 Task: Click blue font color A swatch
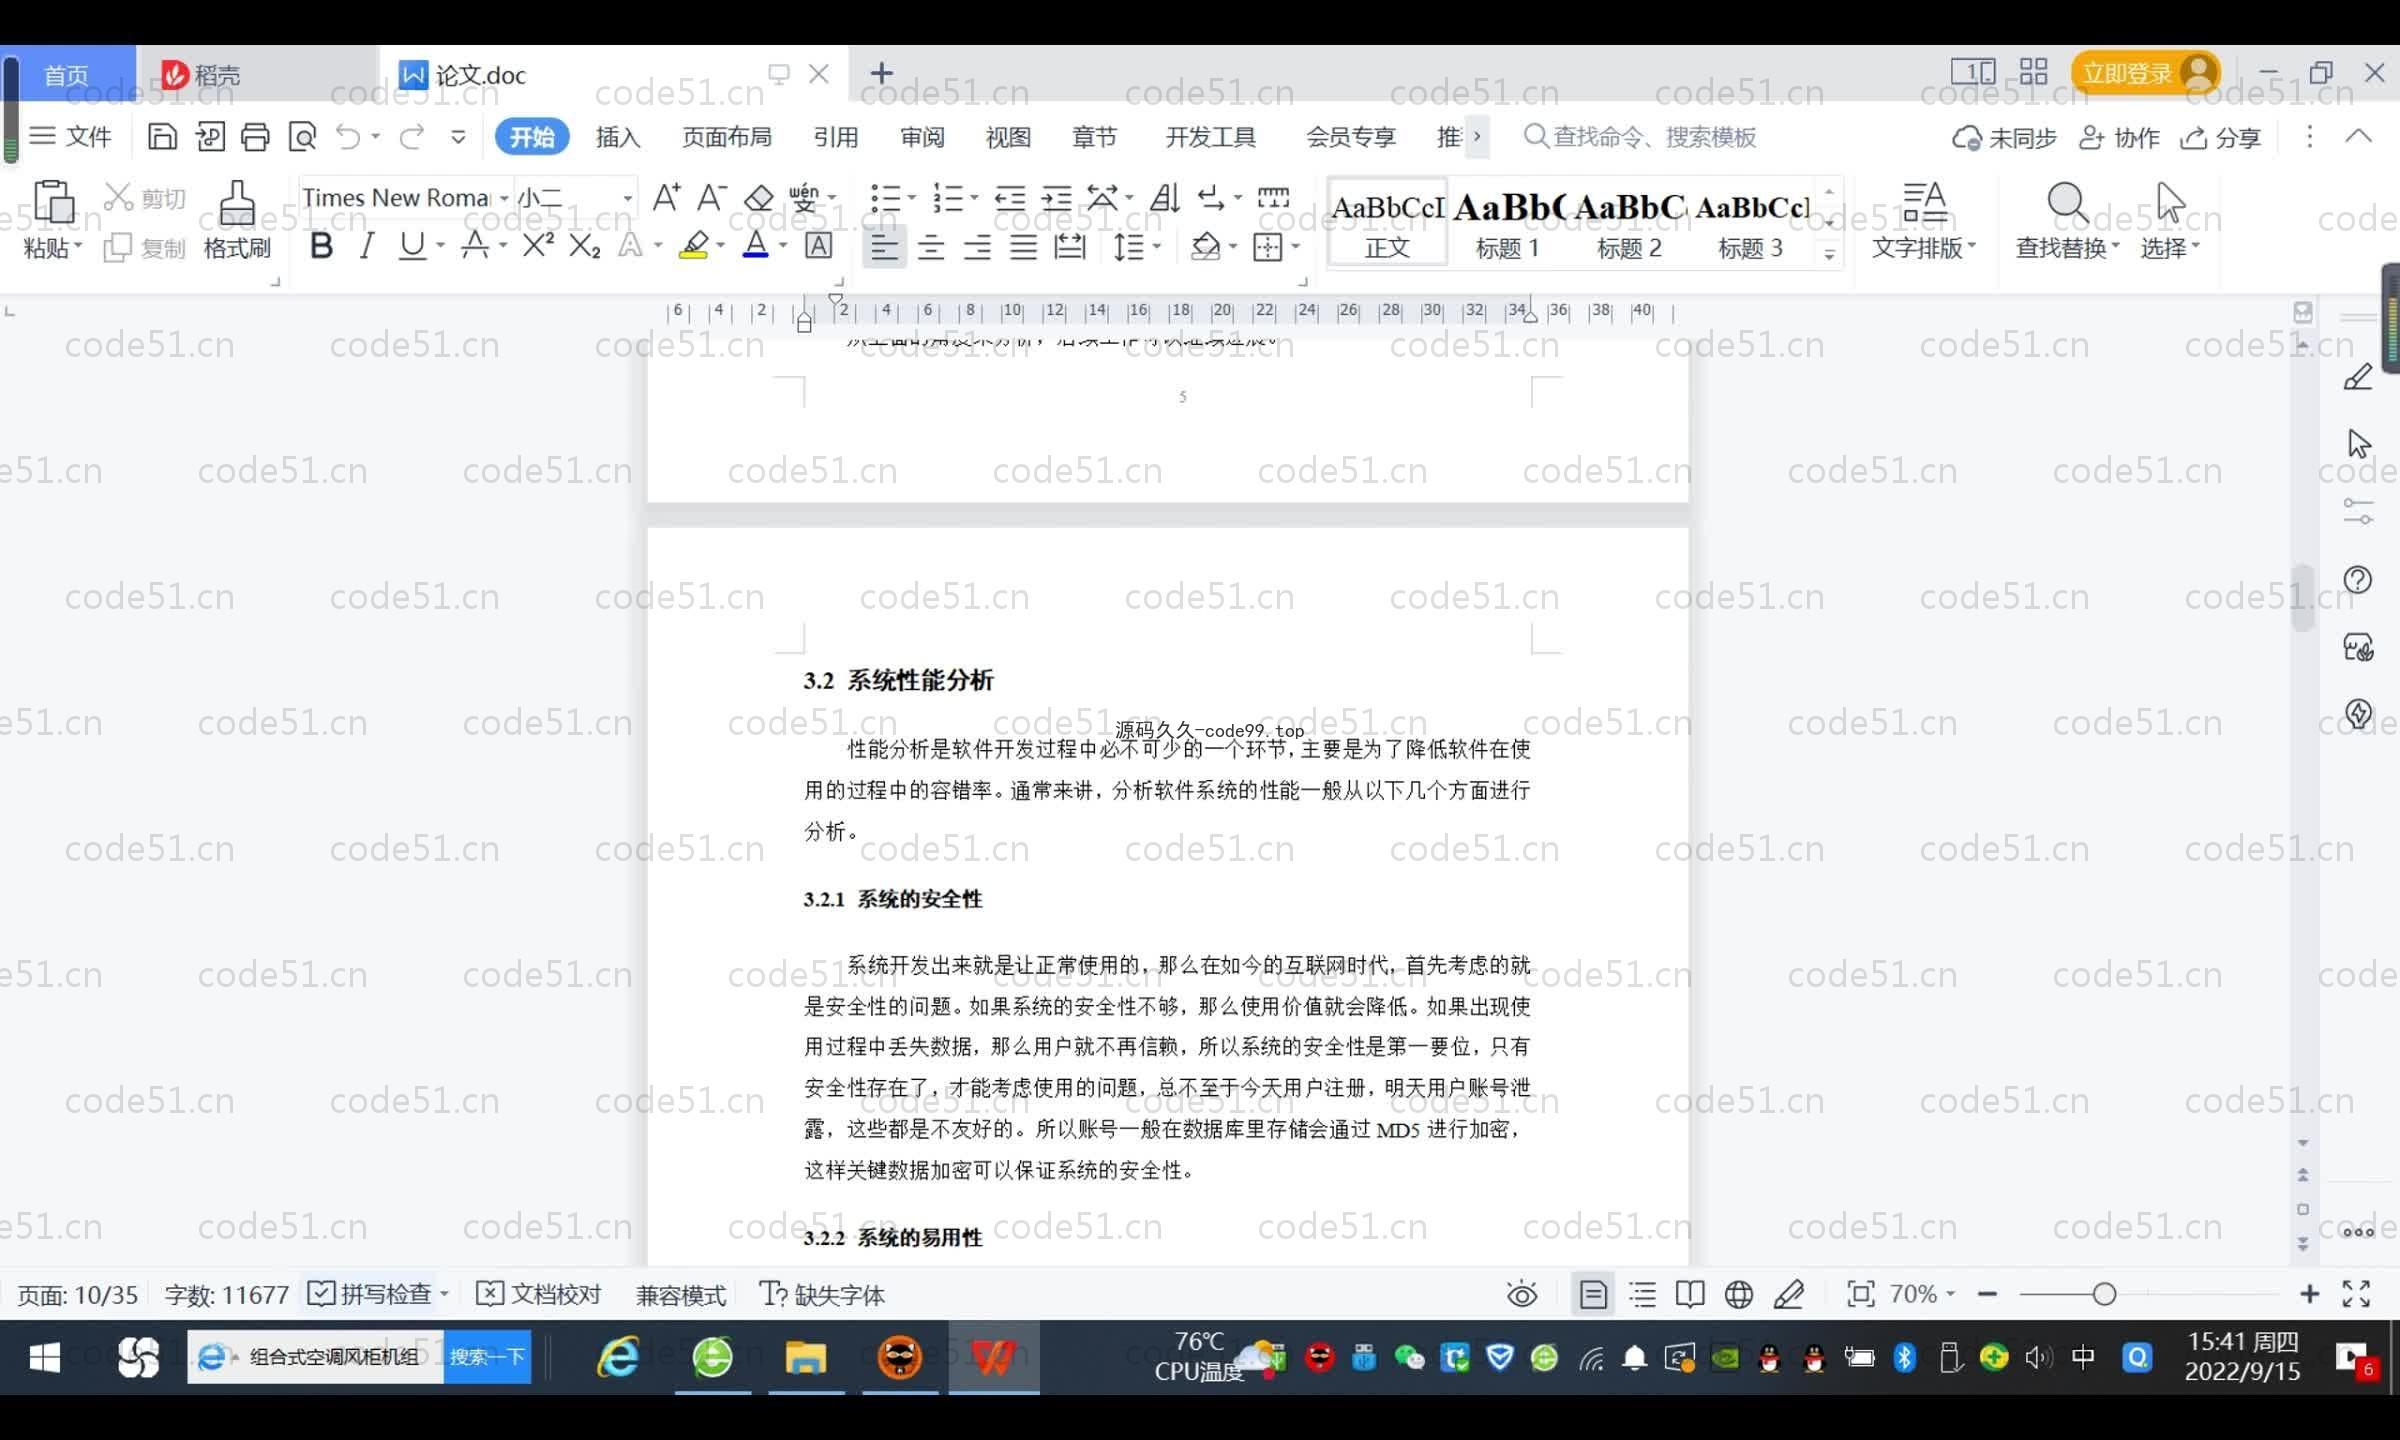pos(756,245)
